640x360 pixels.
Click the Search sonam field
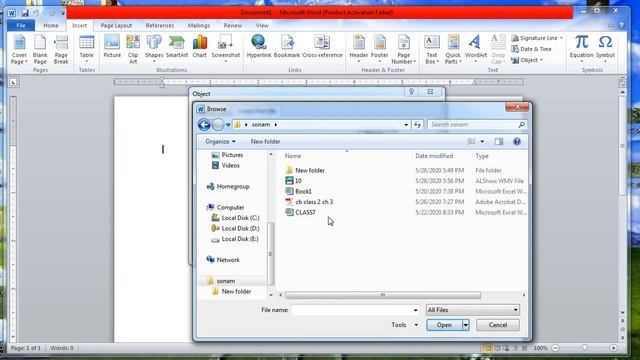click(x=477, y=125)
